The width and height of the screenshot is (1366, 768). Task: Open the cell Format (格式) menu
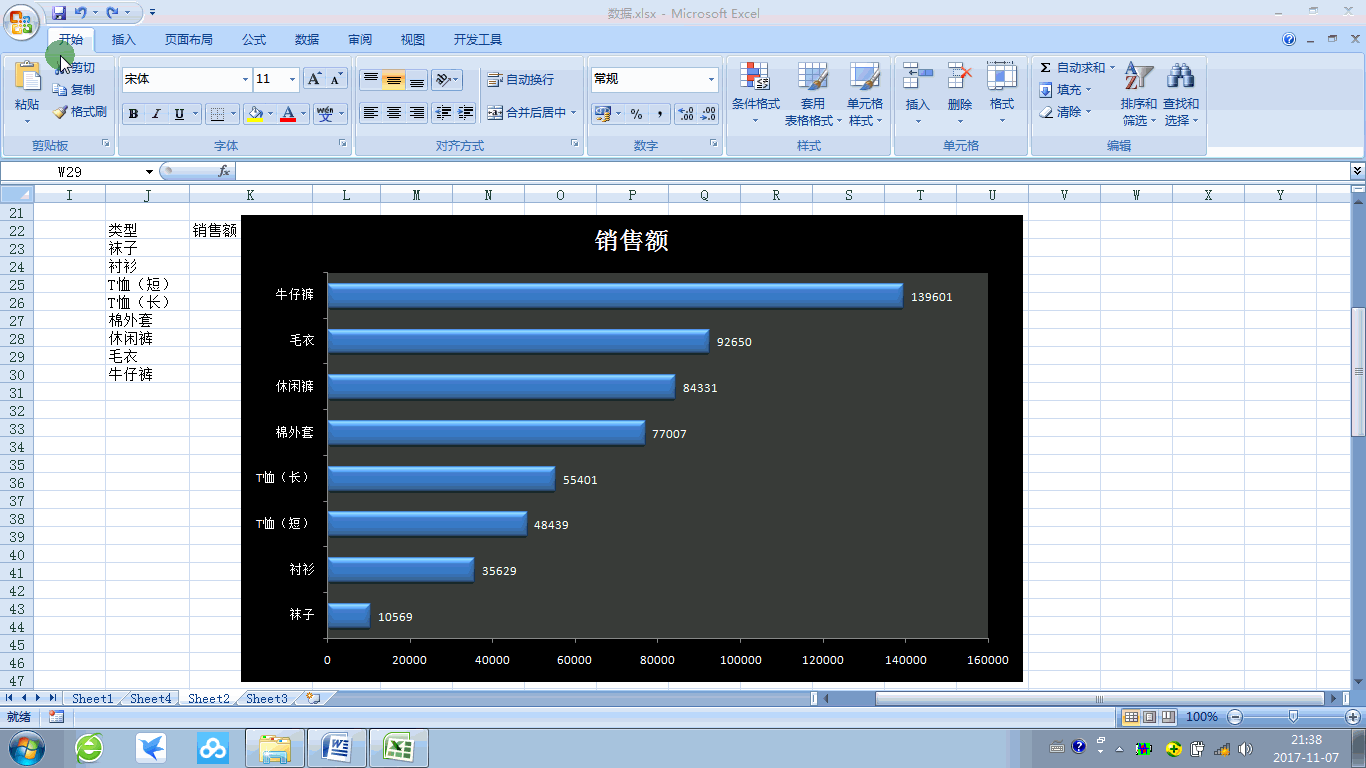pyautogui.click(x=1002, y=94)
